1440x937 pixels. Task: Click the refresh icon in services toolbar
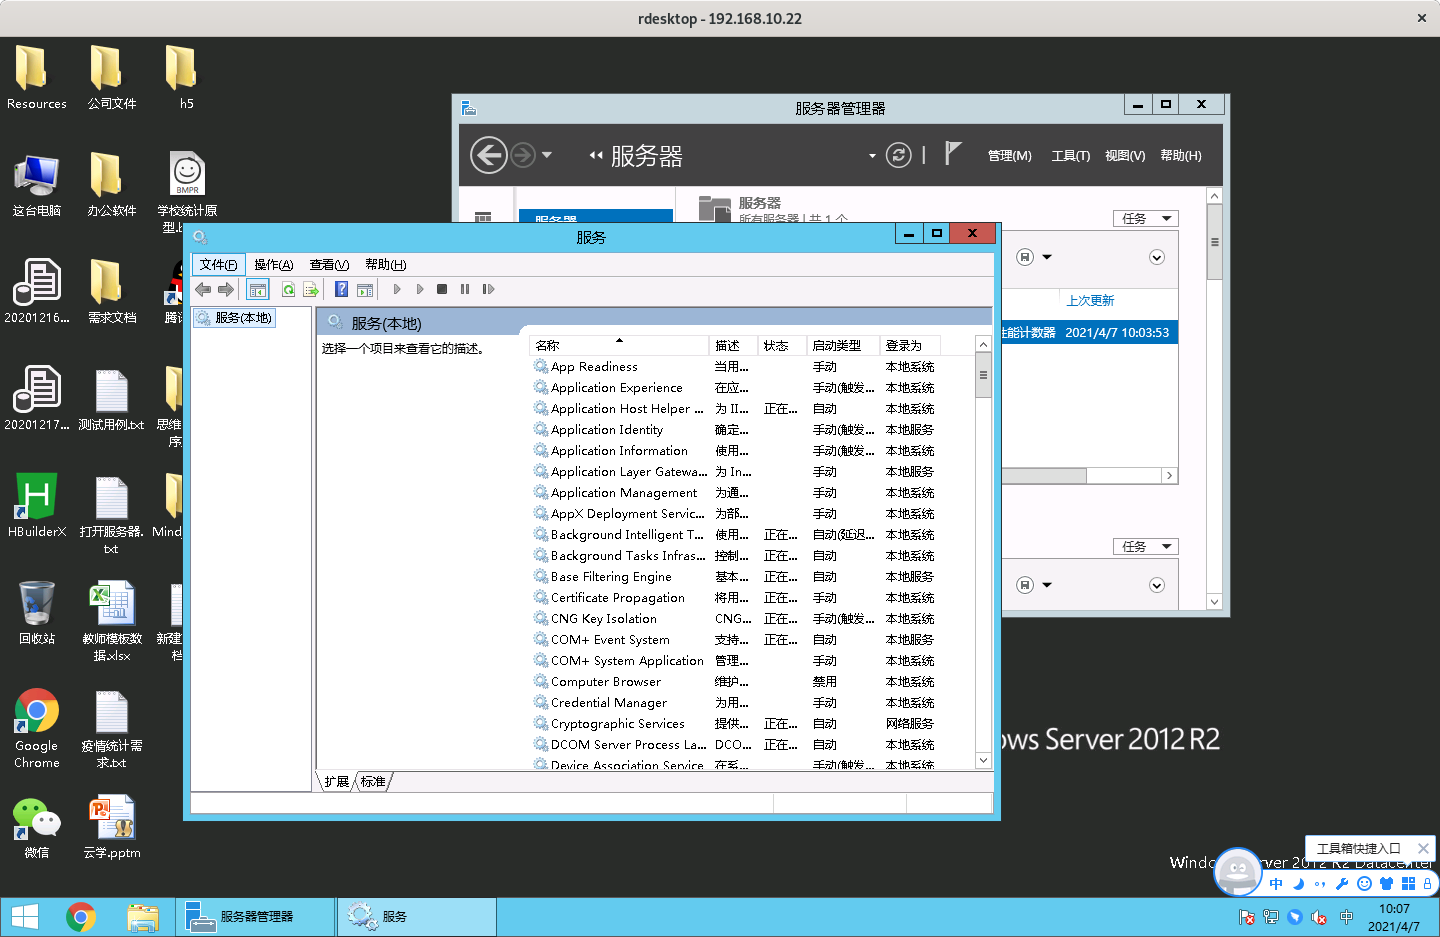pyautogui.click(x=288, y=289)
